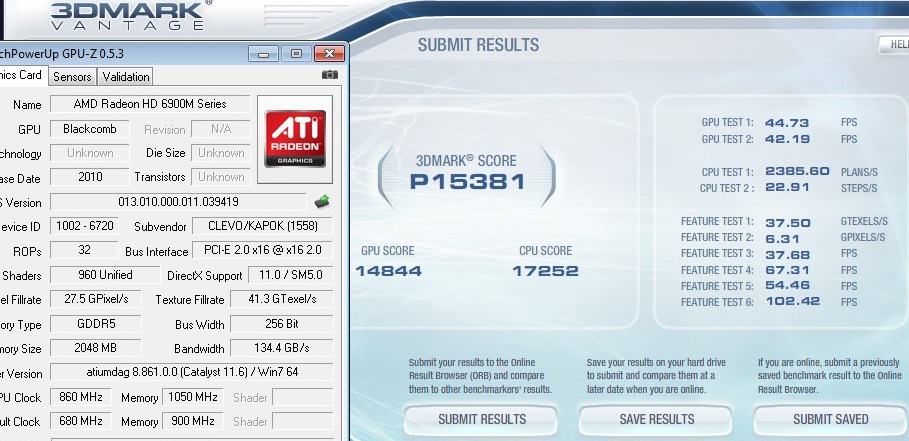The image size is (909, 441).
Task: Click the 3DMark Vantage logo
Action: click(x=129, y=16)
